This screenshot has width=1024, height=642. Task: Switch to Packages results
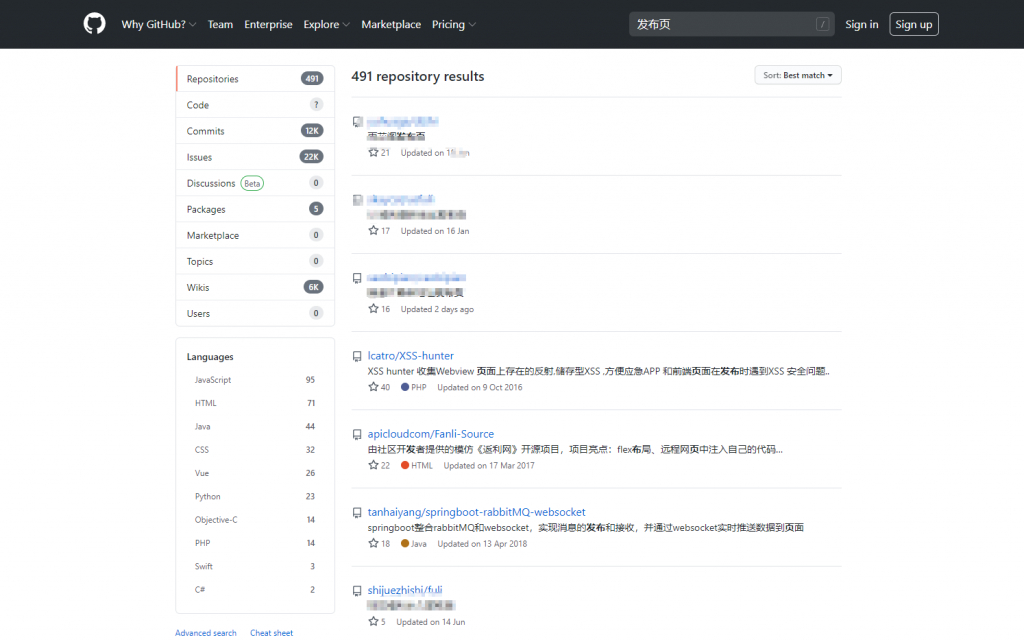(x=255, y=209)
